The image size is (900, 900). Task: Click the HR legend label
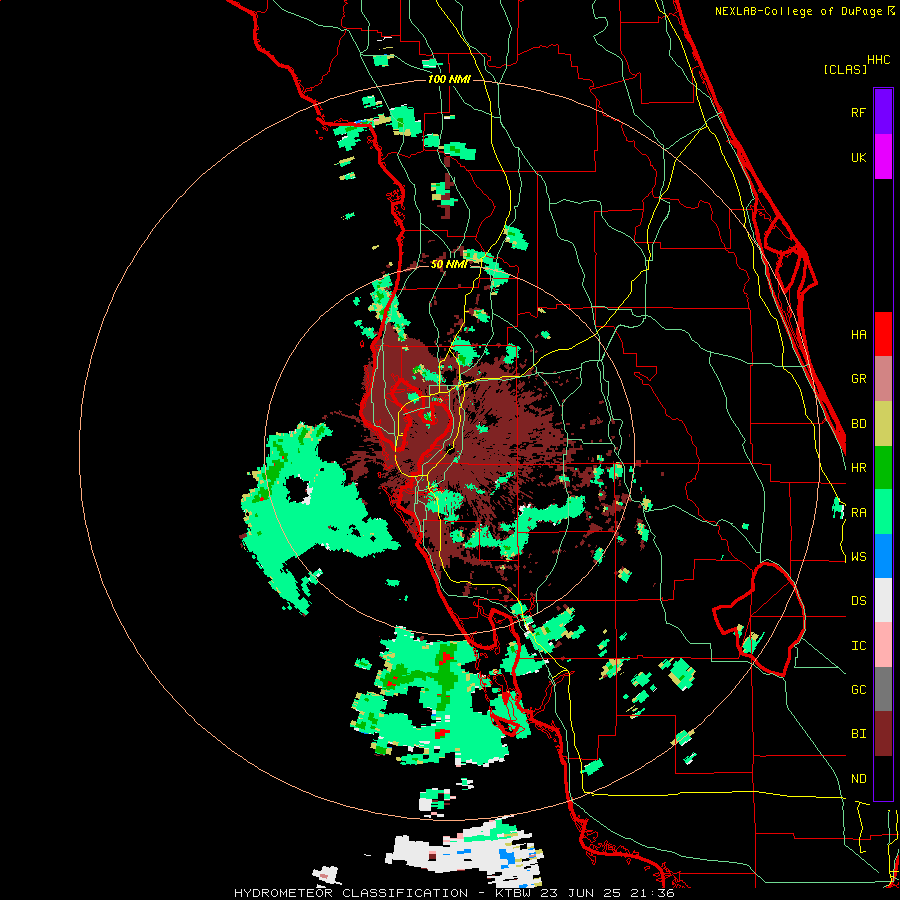[x=858, y=468]
